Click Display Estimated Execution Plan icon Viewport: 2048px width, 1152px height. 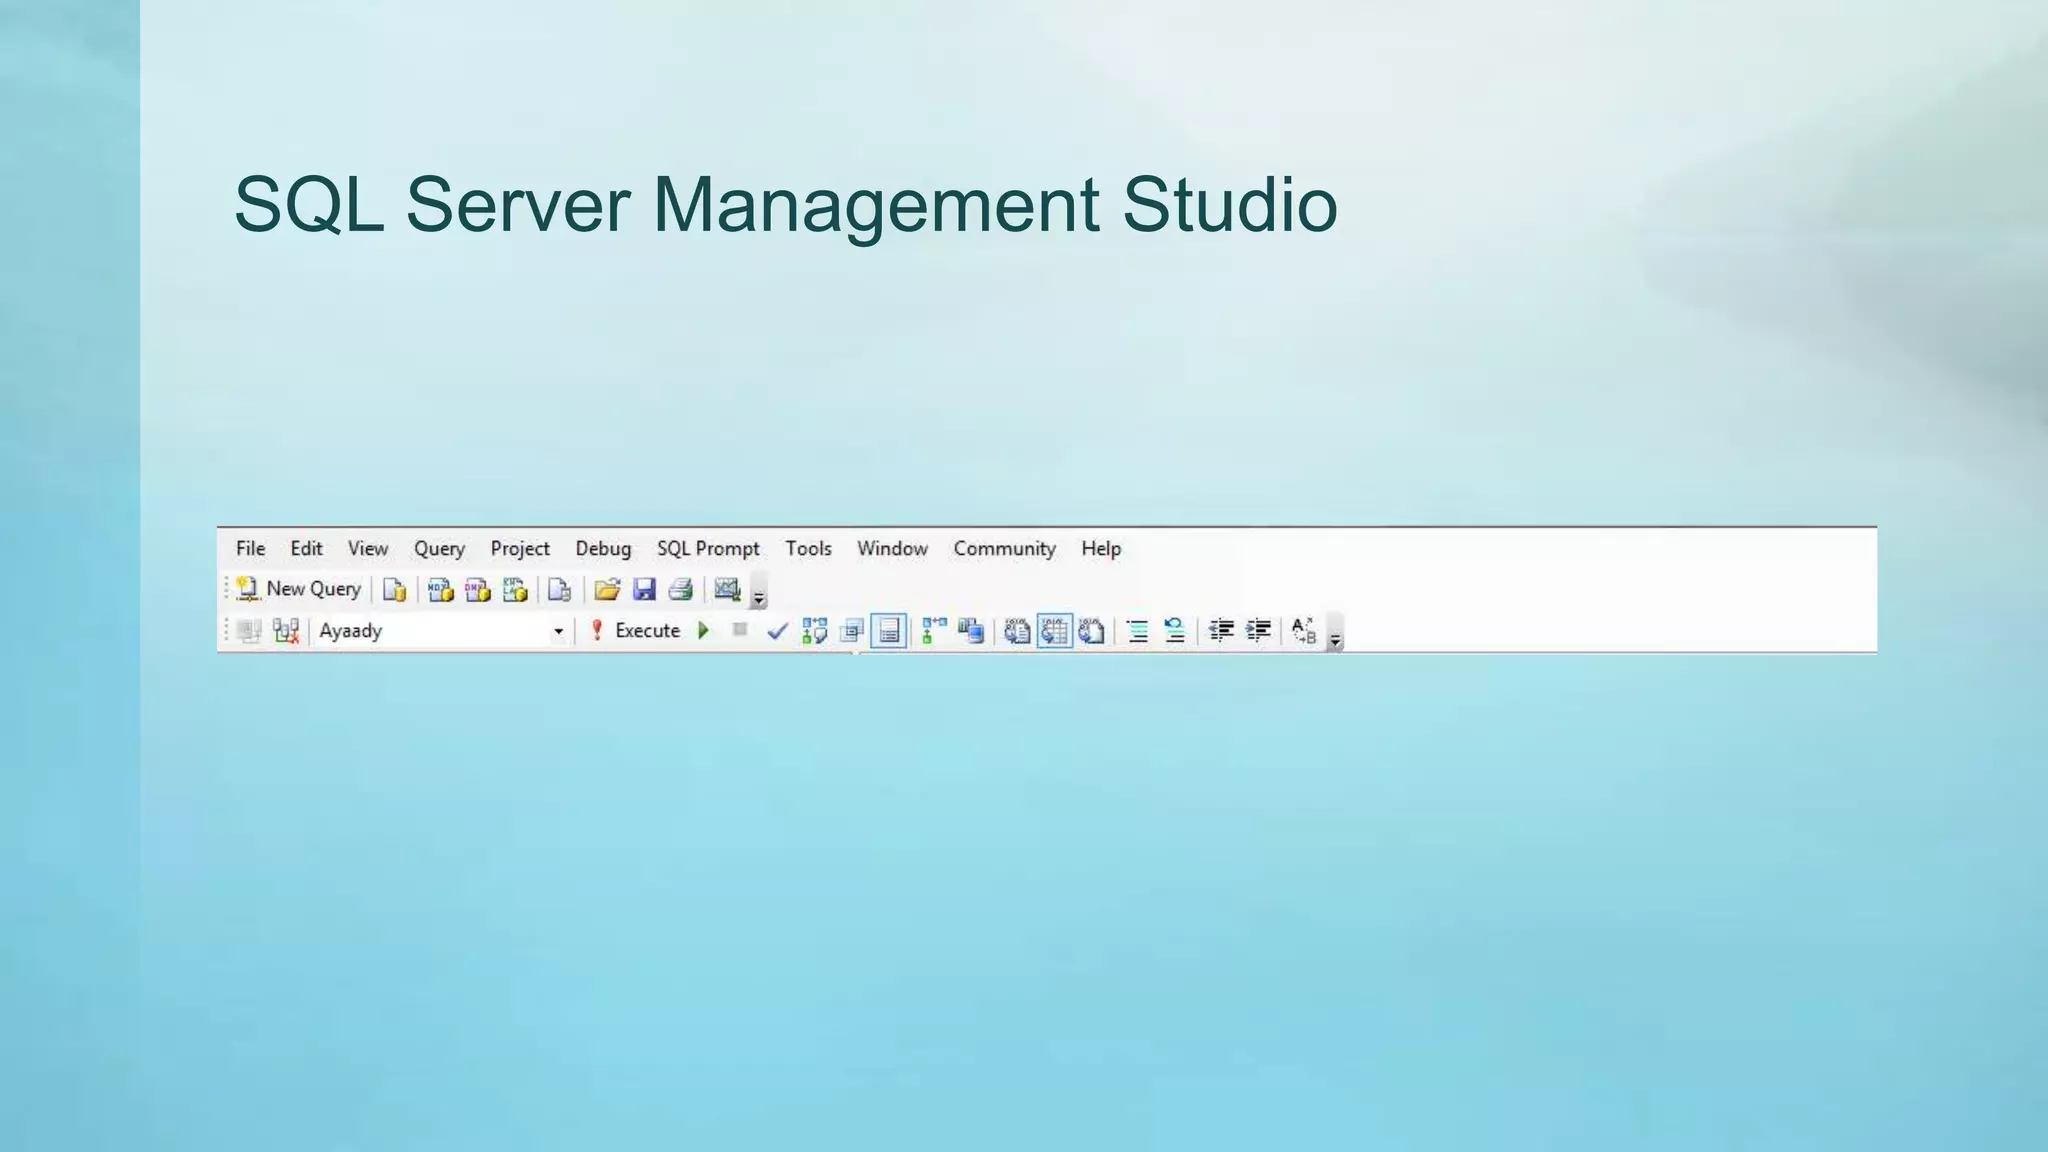815,631
